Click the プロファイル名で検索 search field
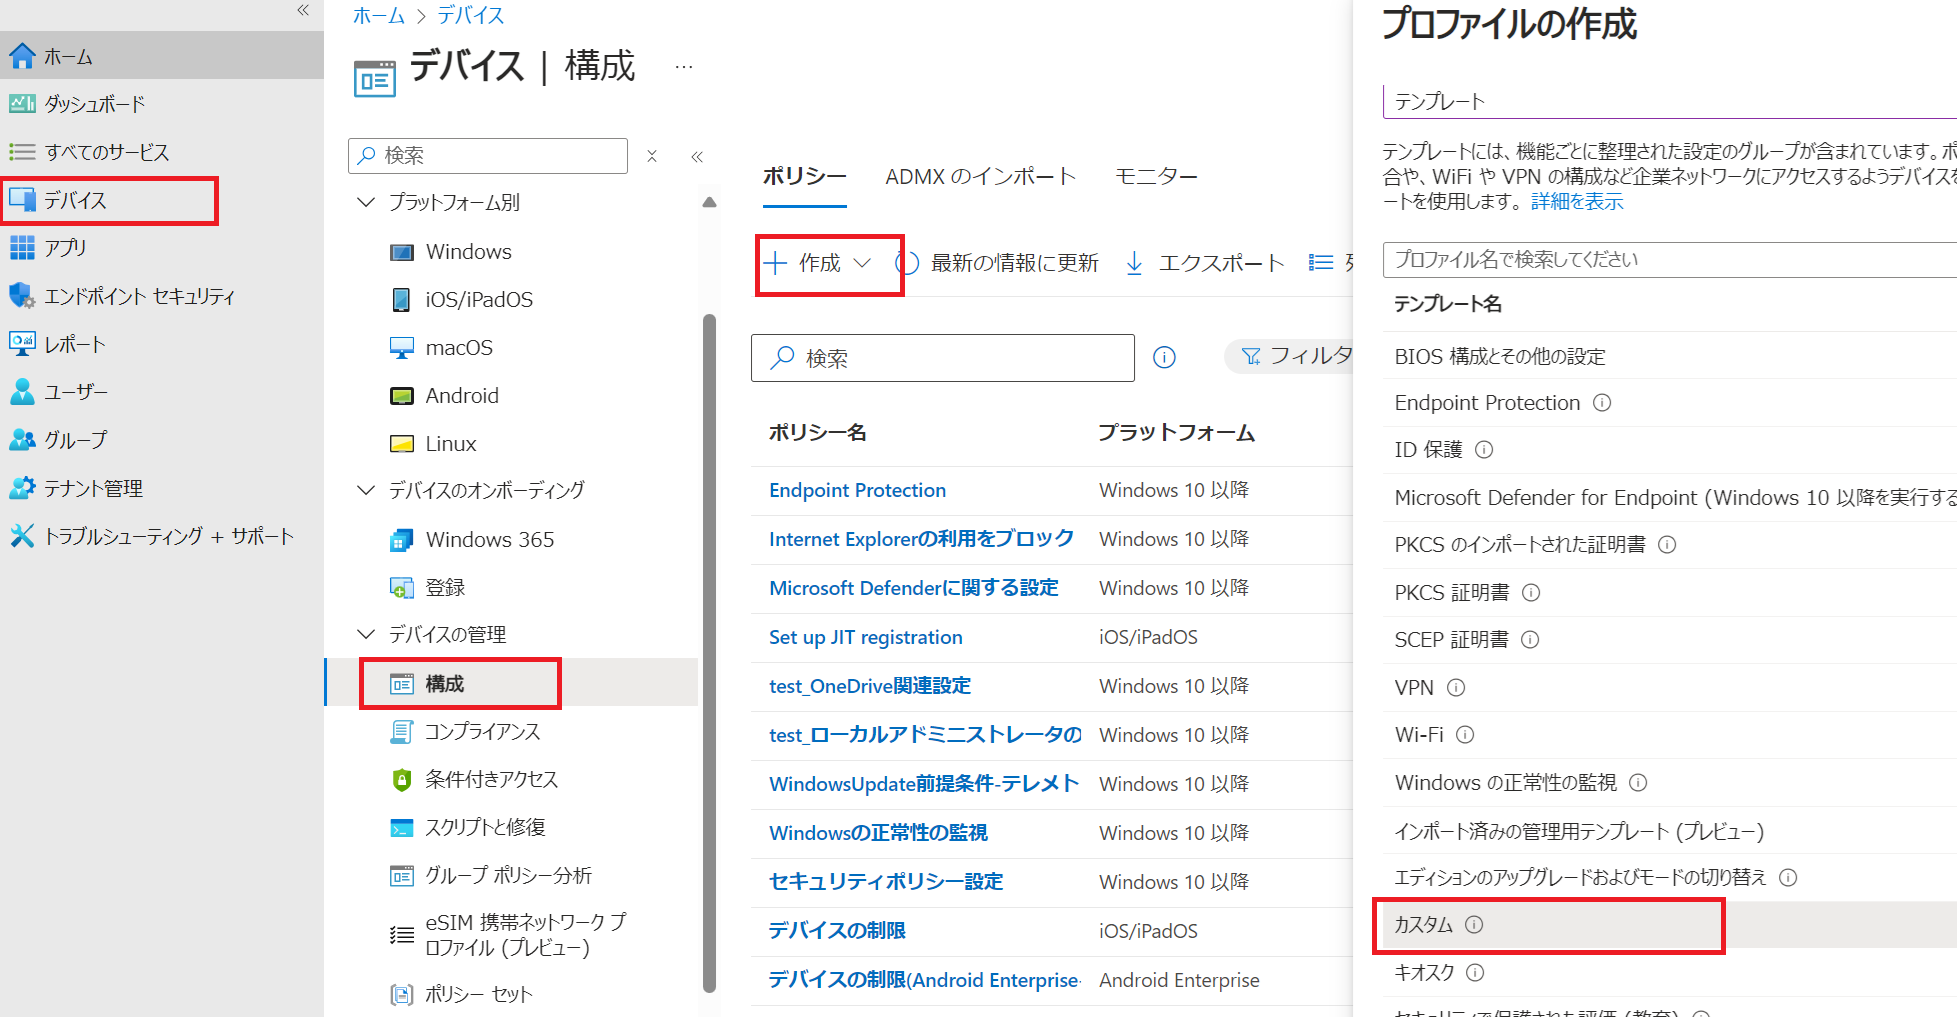 (1669, 259)
